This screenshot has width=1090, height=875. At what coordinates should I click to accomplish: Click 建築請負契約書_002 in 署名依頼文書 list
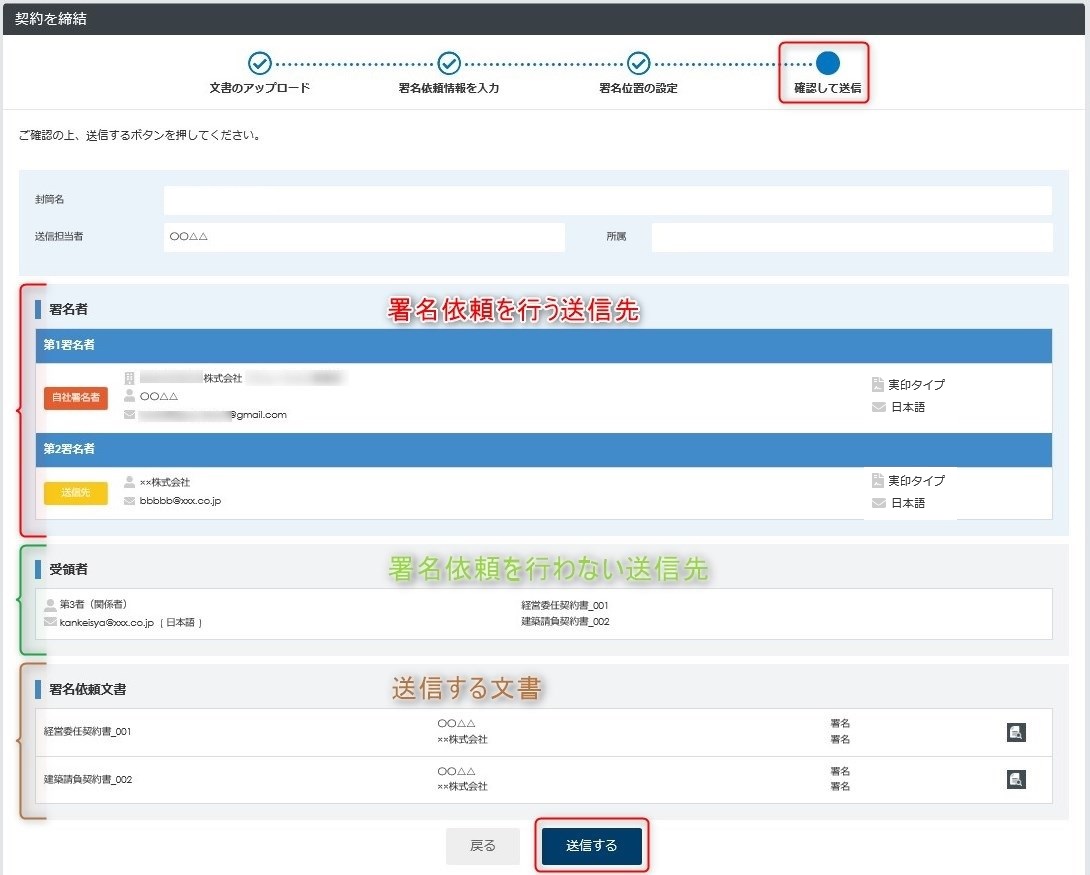click(x=88, y=780)
